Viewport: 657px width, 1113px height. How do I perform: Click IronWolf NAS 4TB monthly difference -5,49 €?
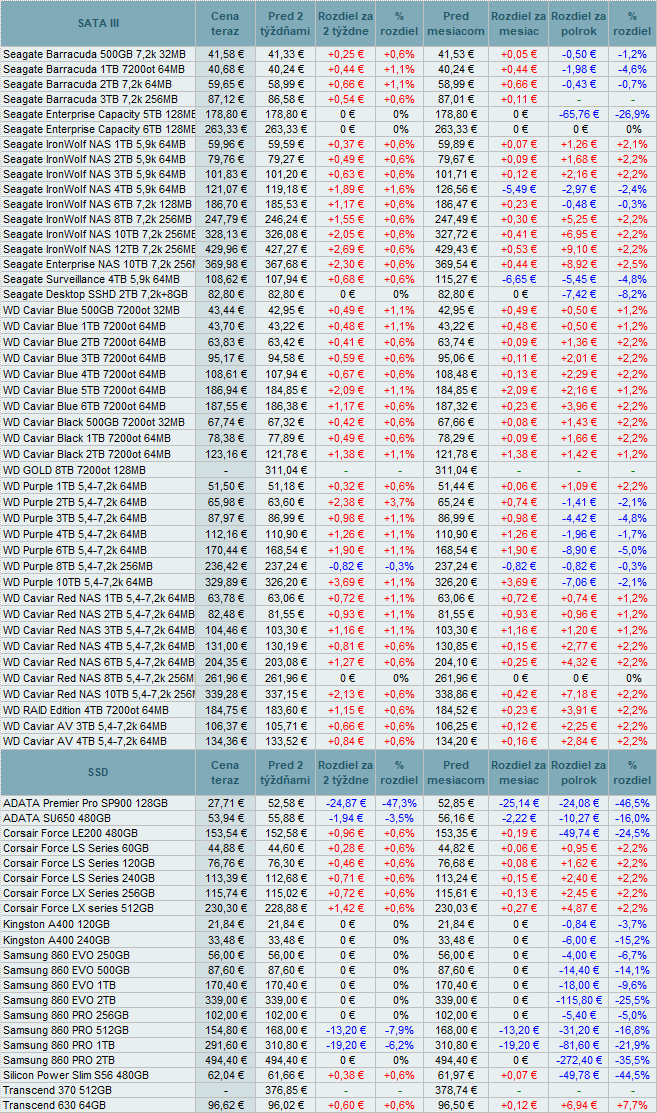519,190
